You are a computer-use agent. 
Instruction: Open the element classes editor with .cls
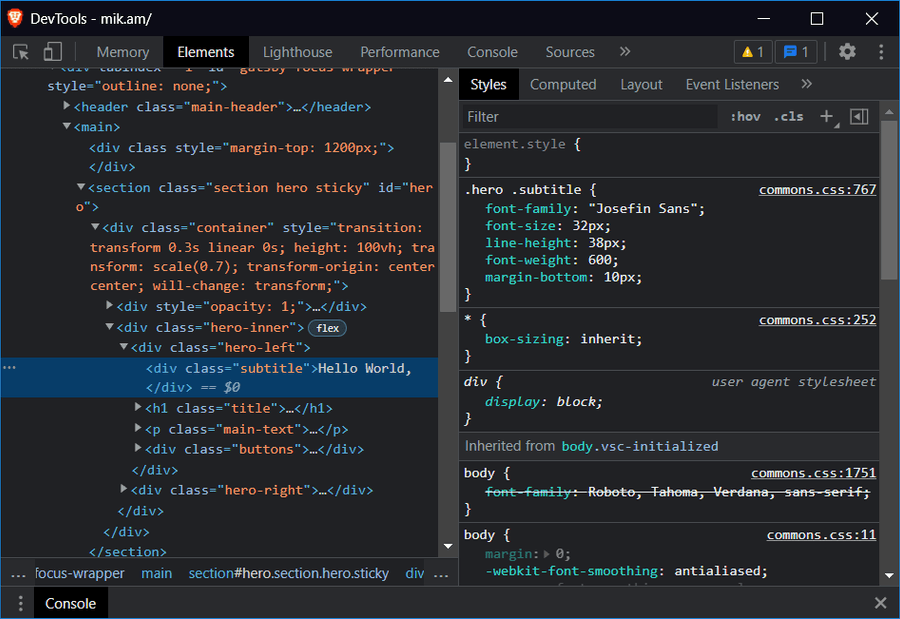tap(788, 116)
